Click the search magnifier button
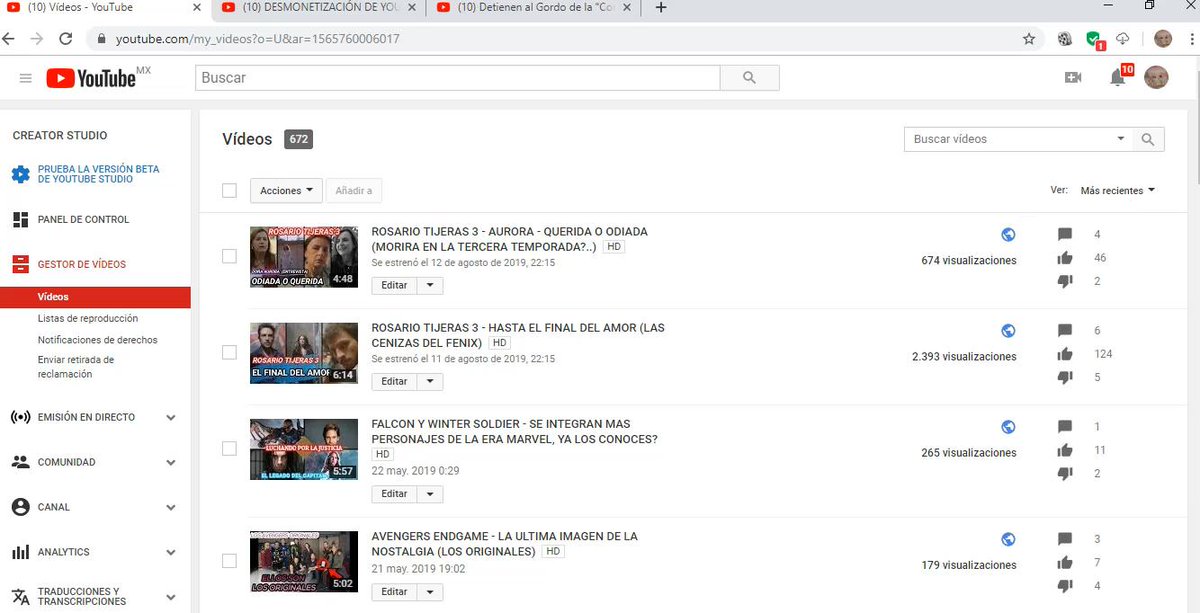This screenshot has width=1200, height=613. pos(750,78)
